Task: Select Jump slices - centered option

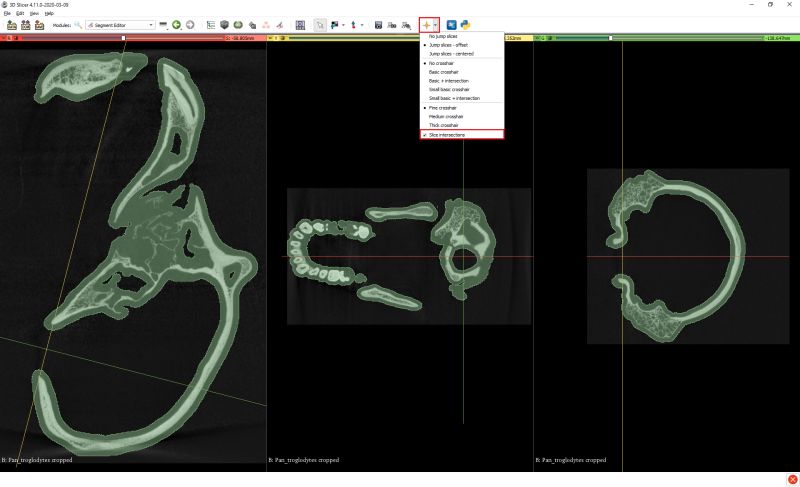Action: point(462,54)
